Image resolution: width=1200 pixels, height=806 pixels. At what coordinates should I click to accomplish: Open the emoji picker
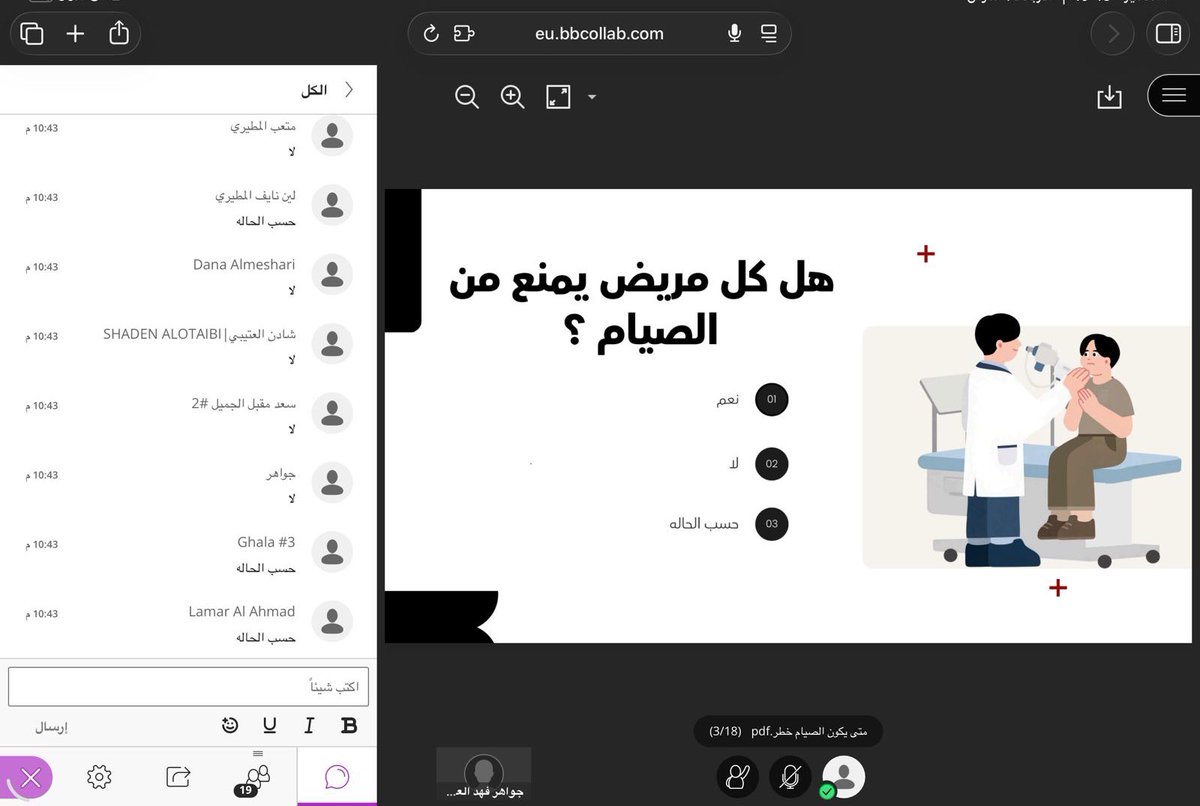click(x=230, y=726)
